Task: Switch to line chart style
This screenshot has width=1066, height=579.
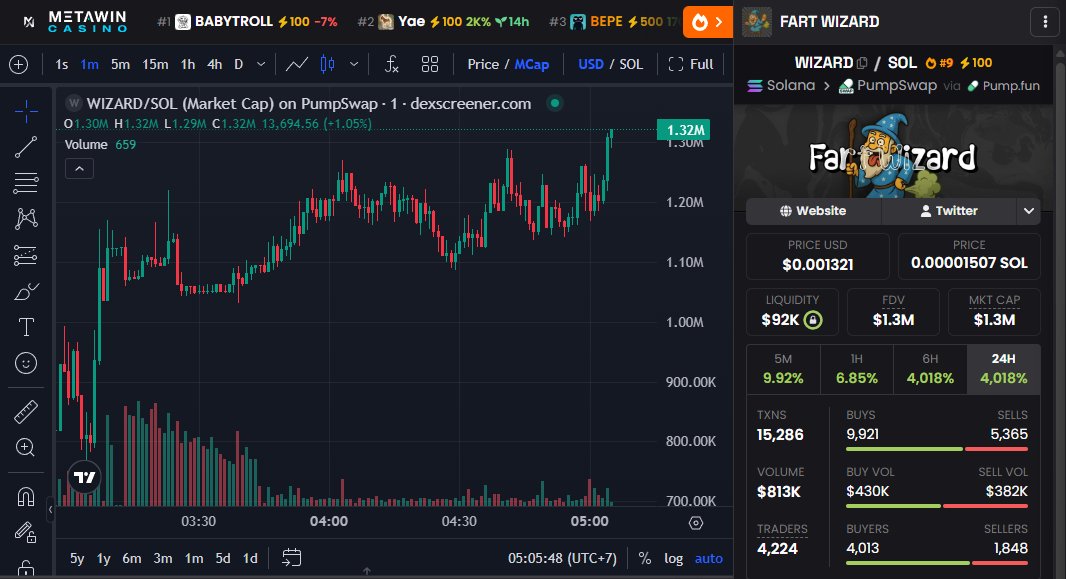Action: click(x=296, y=65)
